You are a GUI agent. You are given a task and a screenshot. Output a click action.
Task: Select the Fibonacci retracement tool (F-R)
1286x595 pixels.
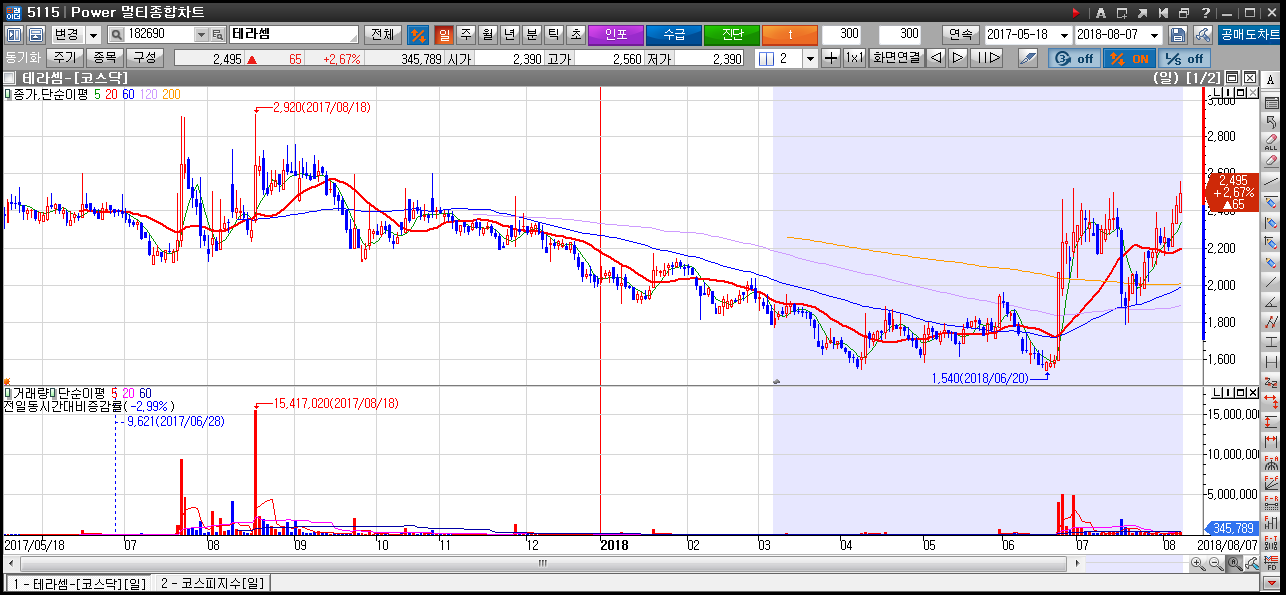pos(1272,502)
